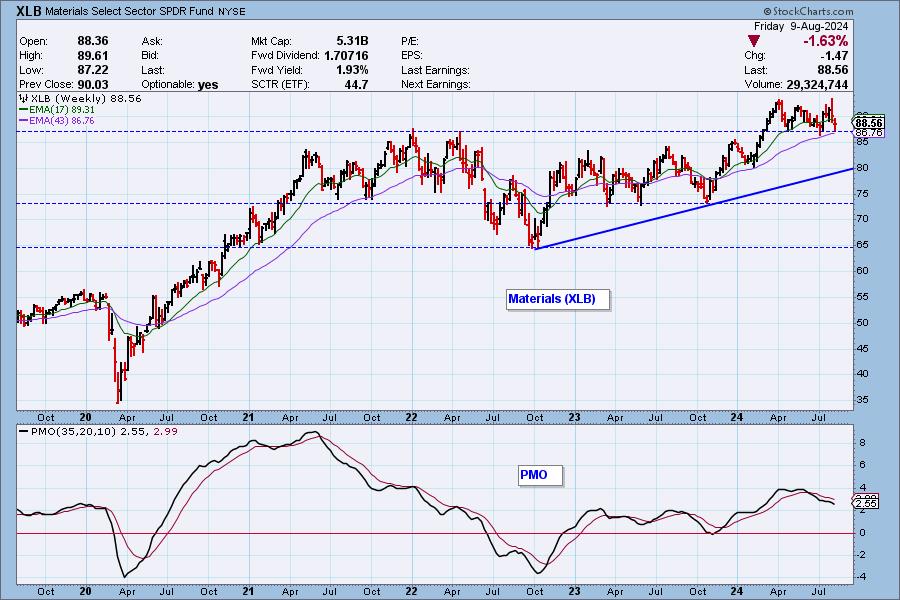Click the Last Earnings label
The image size is (900, 600).
(435, 70)
